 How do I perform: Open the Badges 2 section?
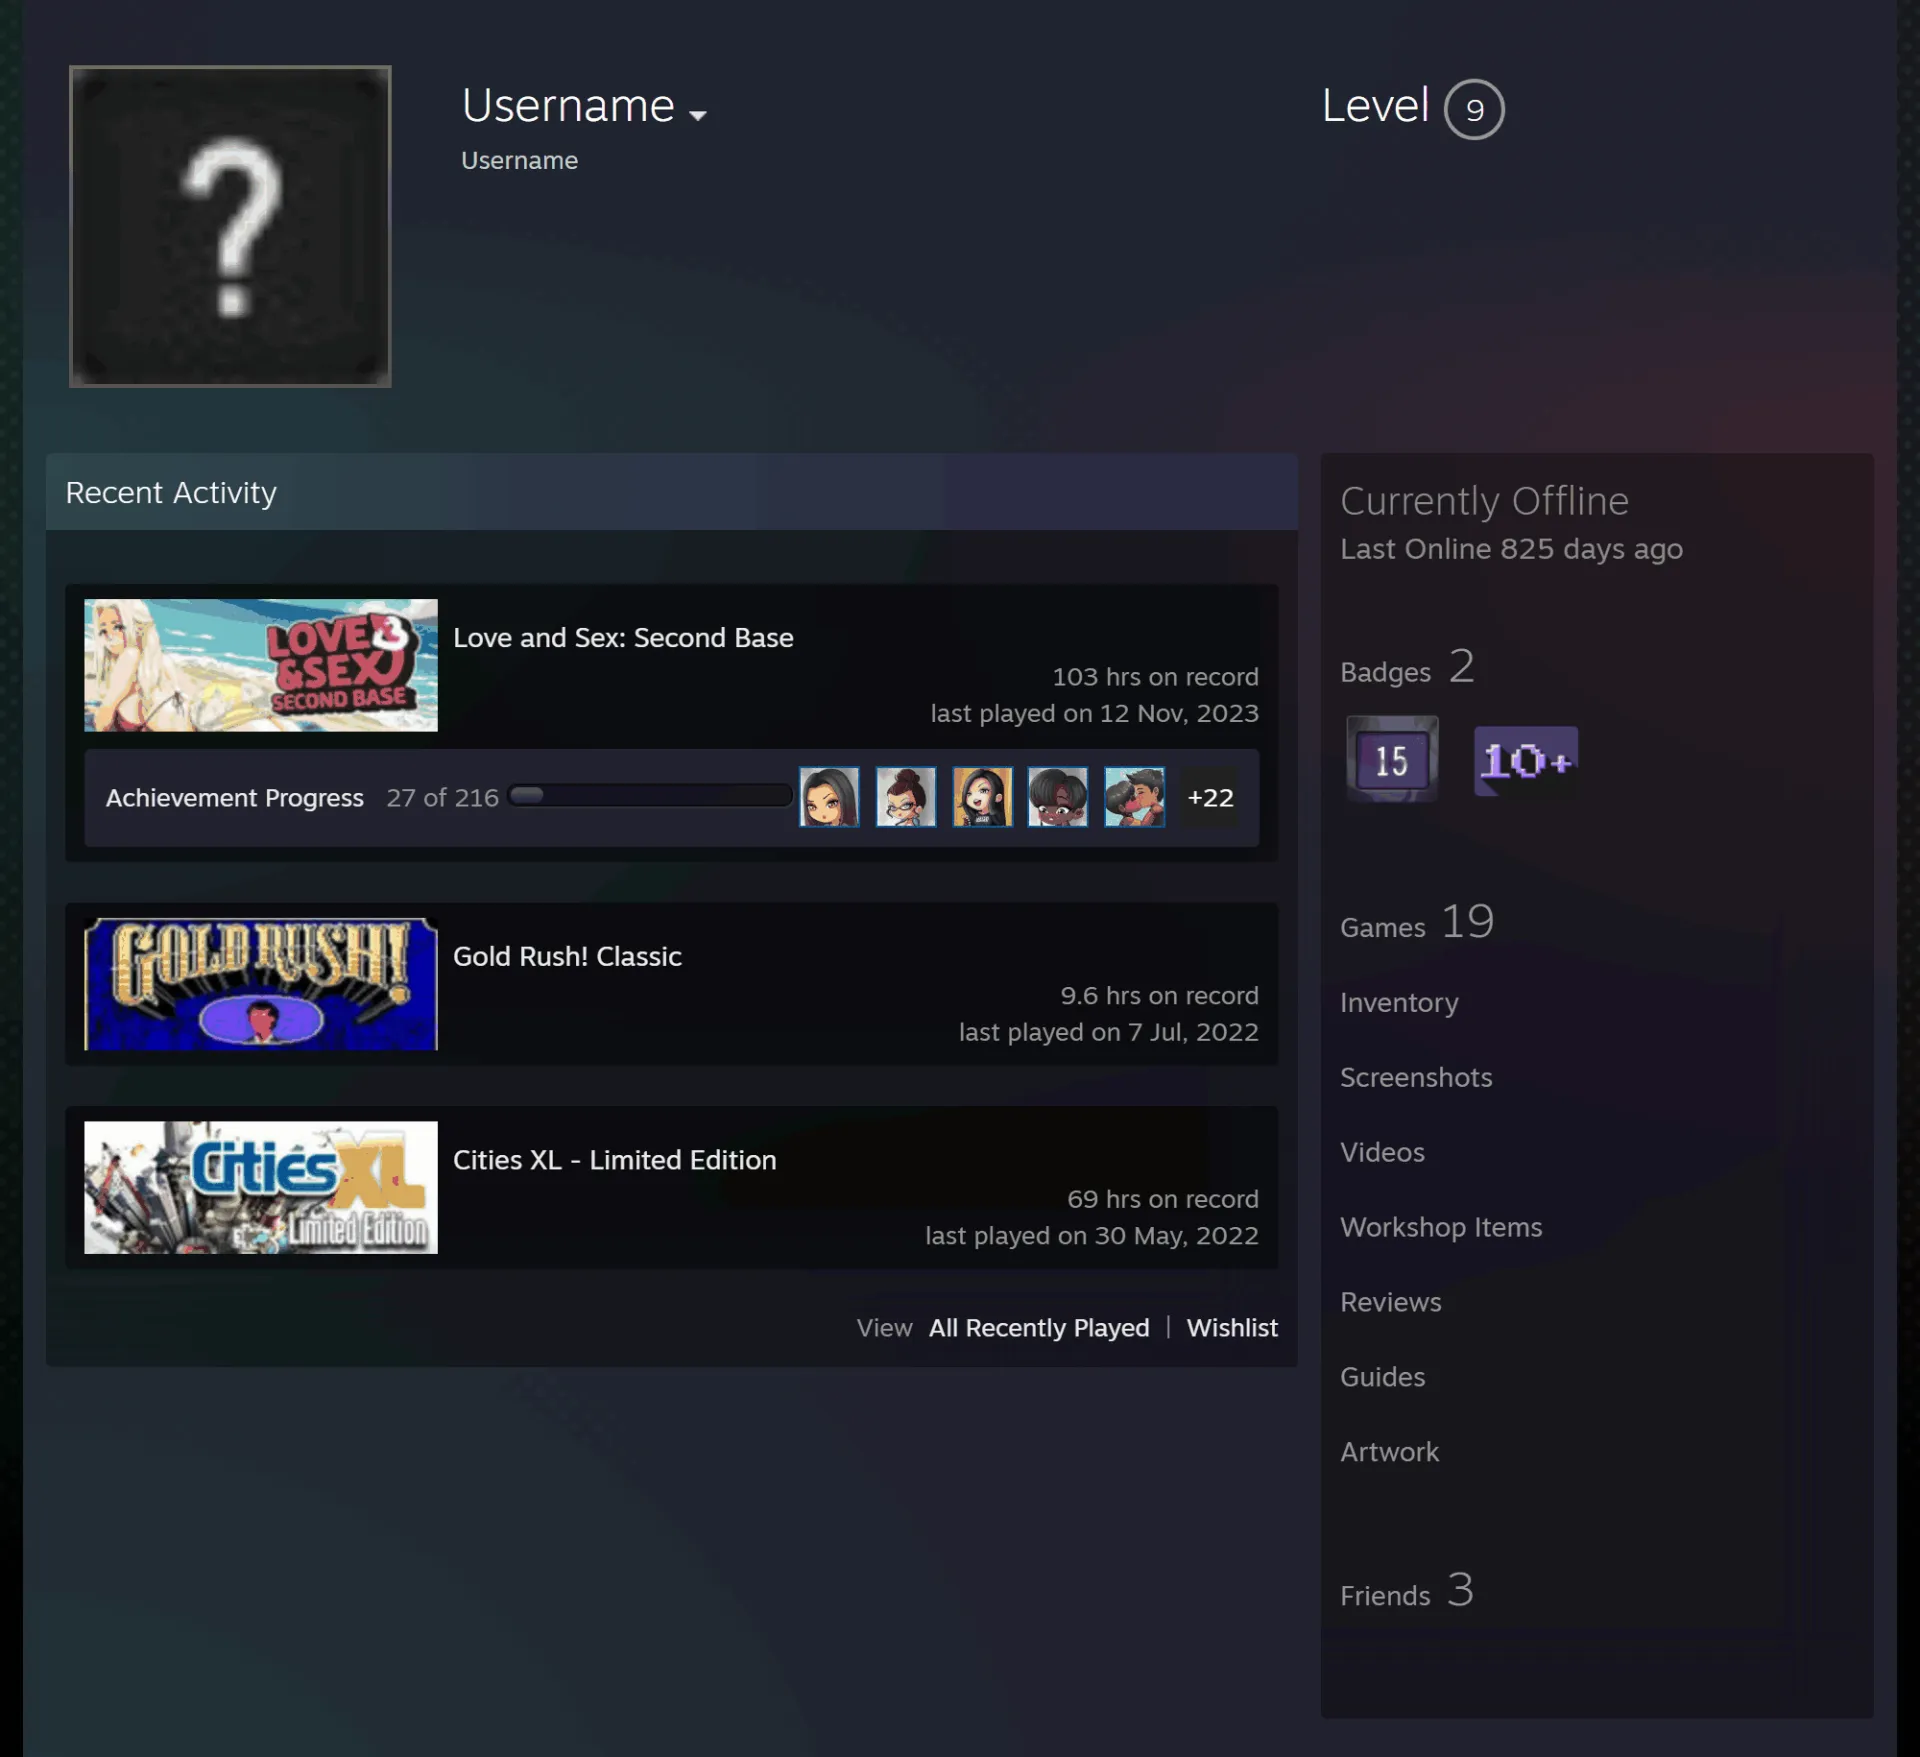pos(1407,668)
